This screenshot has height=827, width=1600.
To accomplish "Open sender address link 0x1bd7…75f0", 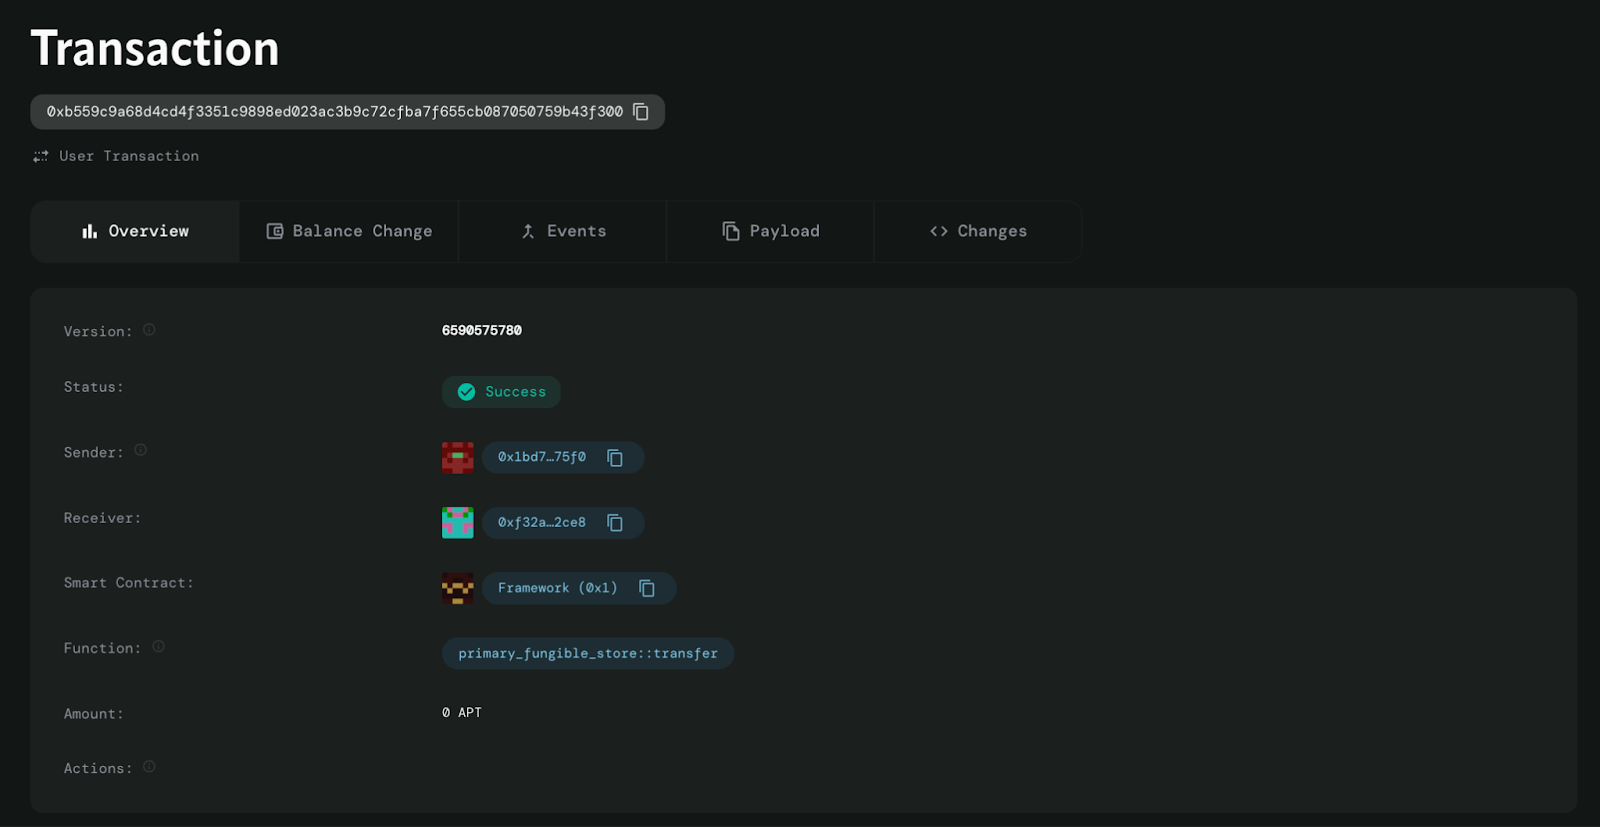I will coord(542,457).
